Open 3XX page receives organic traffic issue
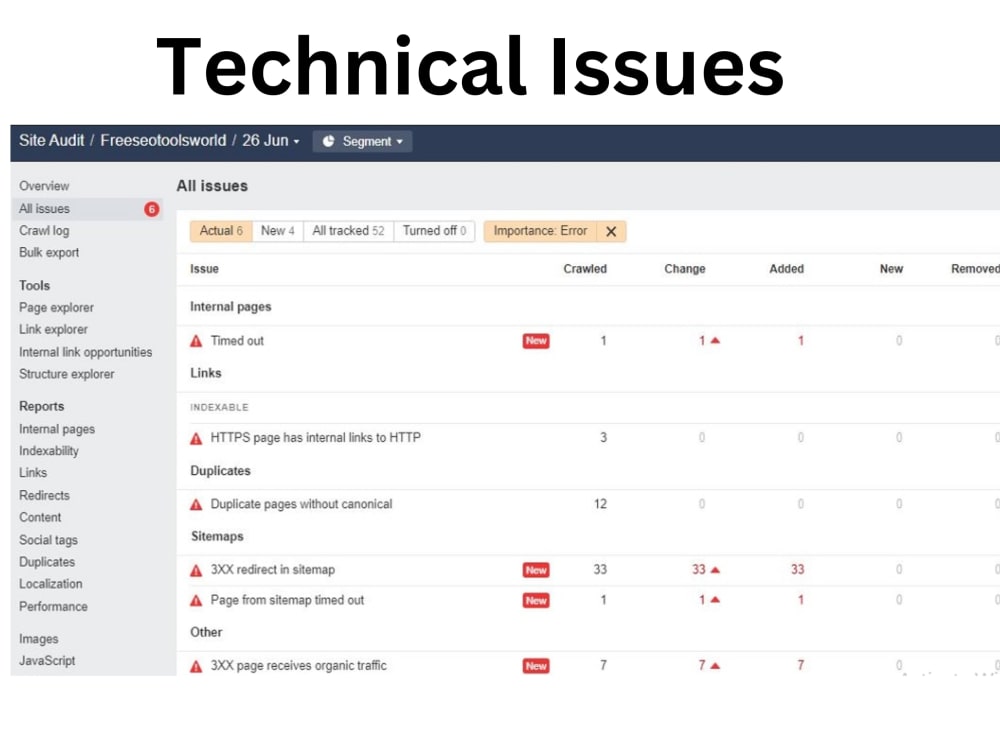 pyautogui.click(x=299, y=666)
